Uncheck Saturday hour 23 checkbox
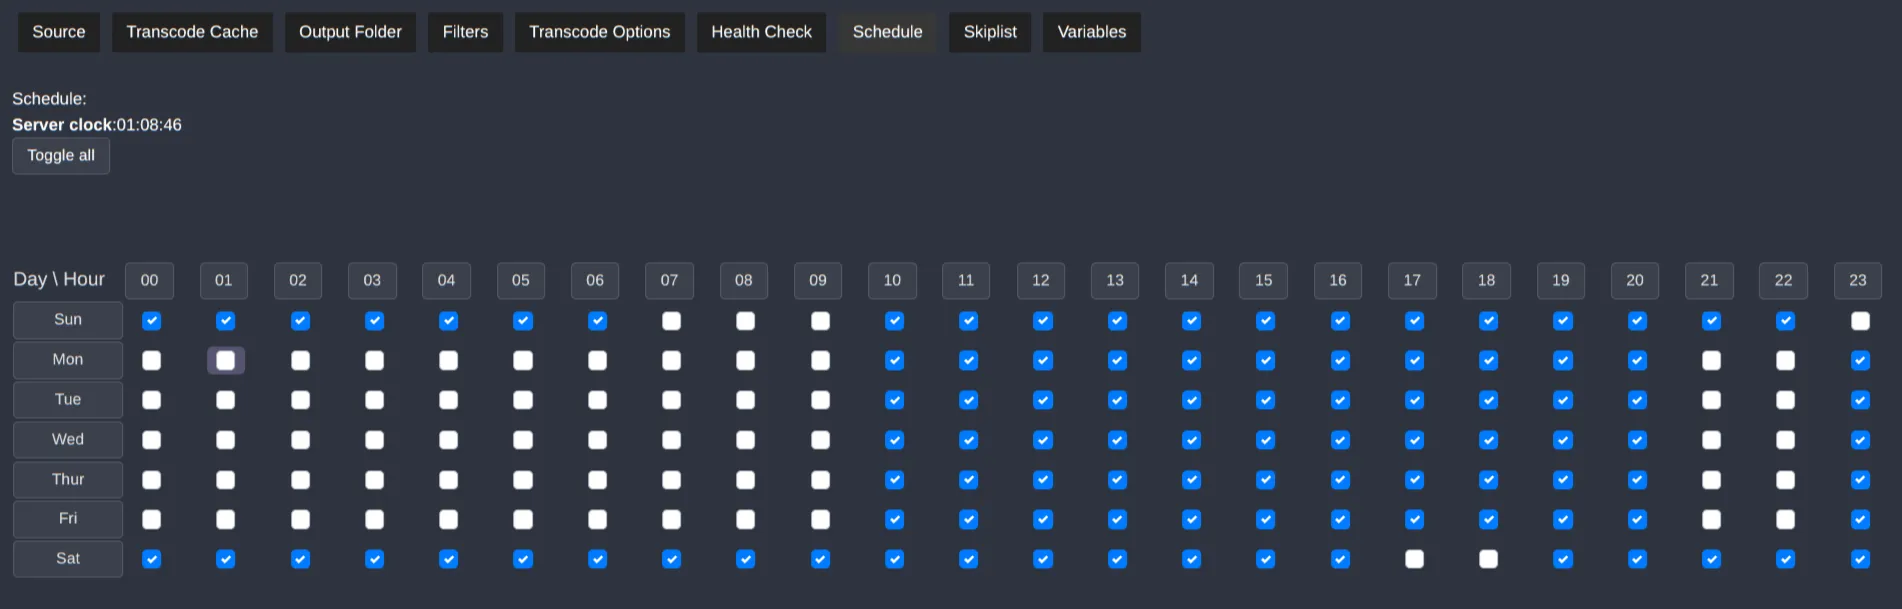 [1860, 559]
